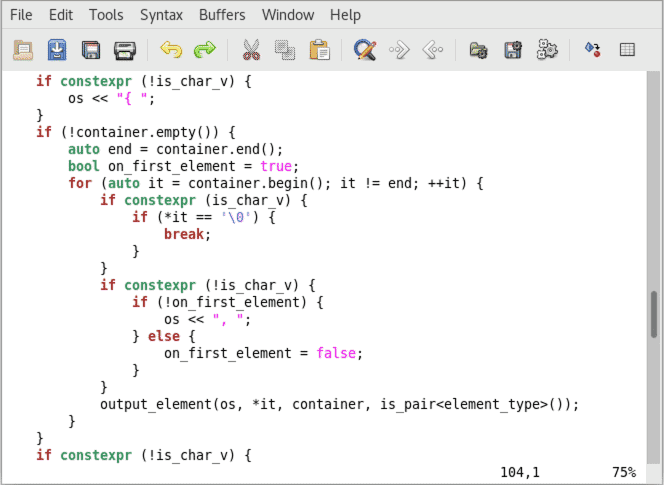Load a session using toolbar icon

tap(479, 49)
